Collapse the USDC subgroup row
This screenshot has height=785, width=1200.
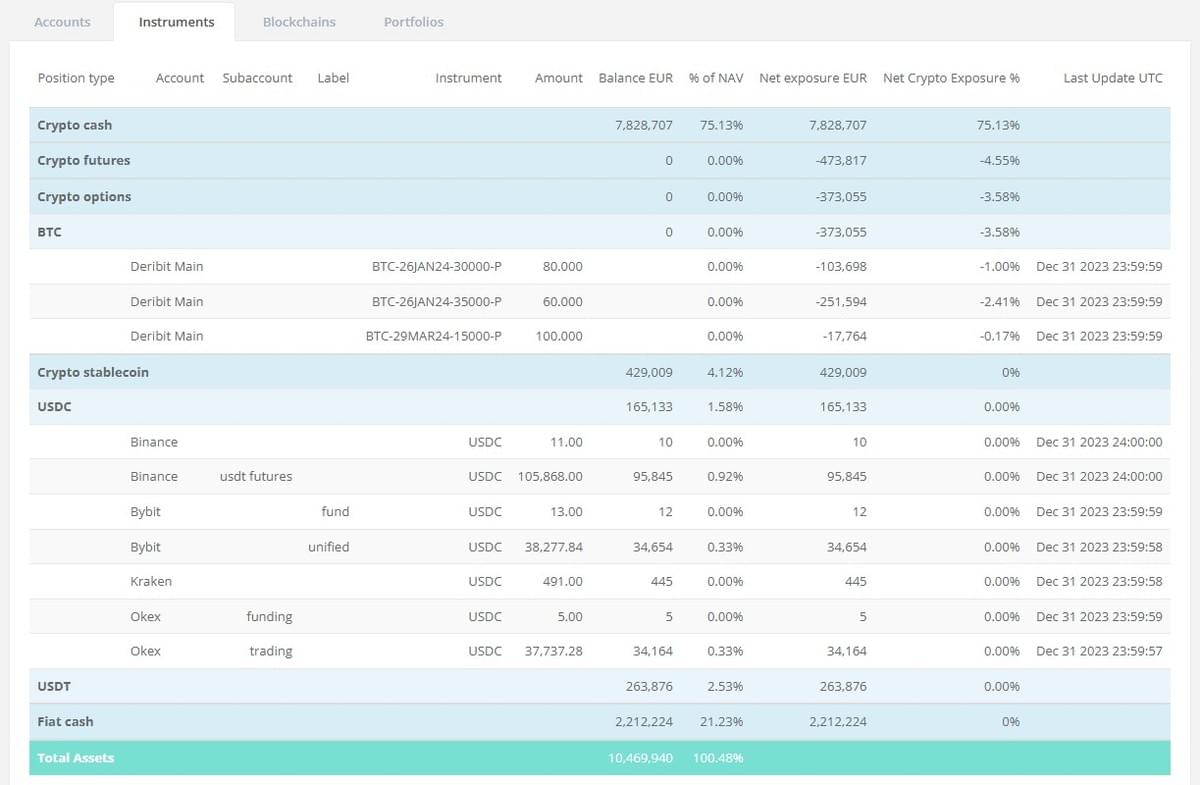54,407
